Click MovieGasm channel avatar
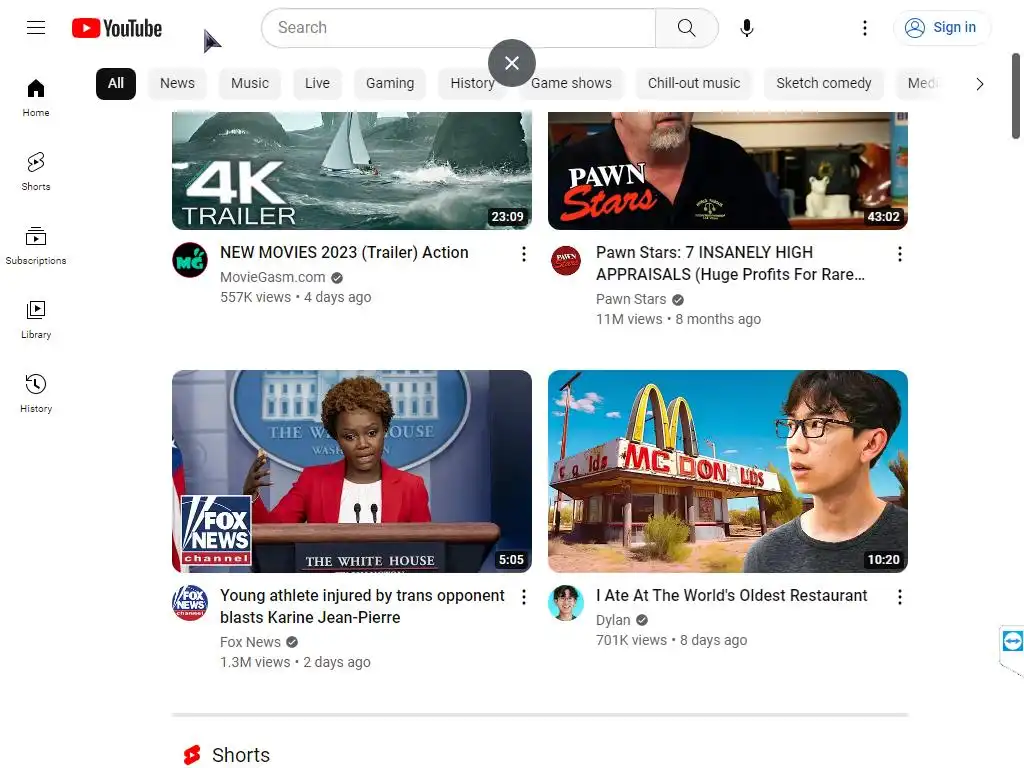The width and height of the screenshot is (1024, 768). [190, 260]
